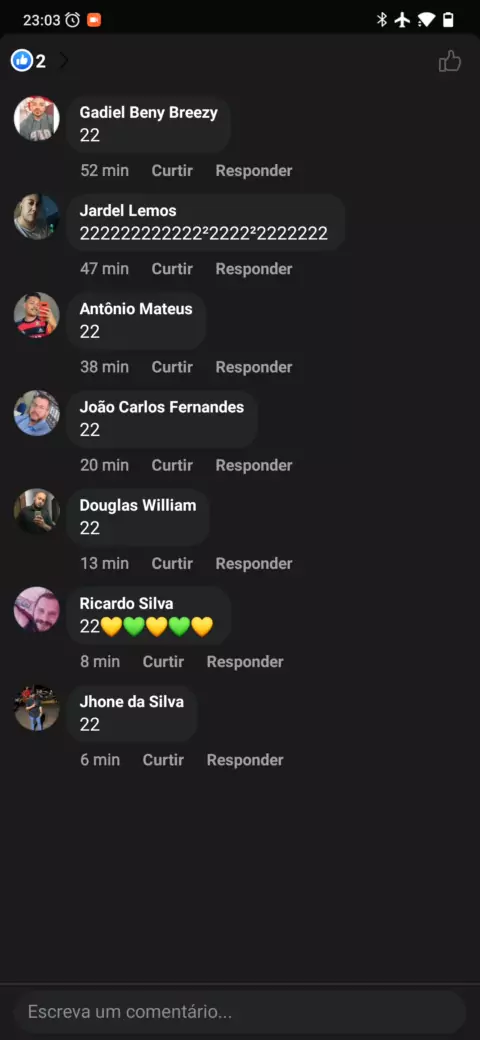This screenshot has height=1040, width=480.
Task: Tap Antônio Mateus's avatar
Action: click(x=36, y=315)
